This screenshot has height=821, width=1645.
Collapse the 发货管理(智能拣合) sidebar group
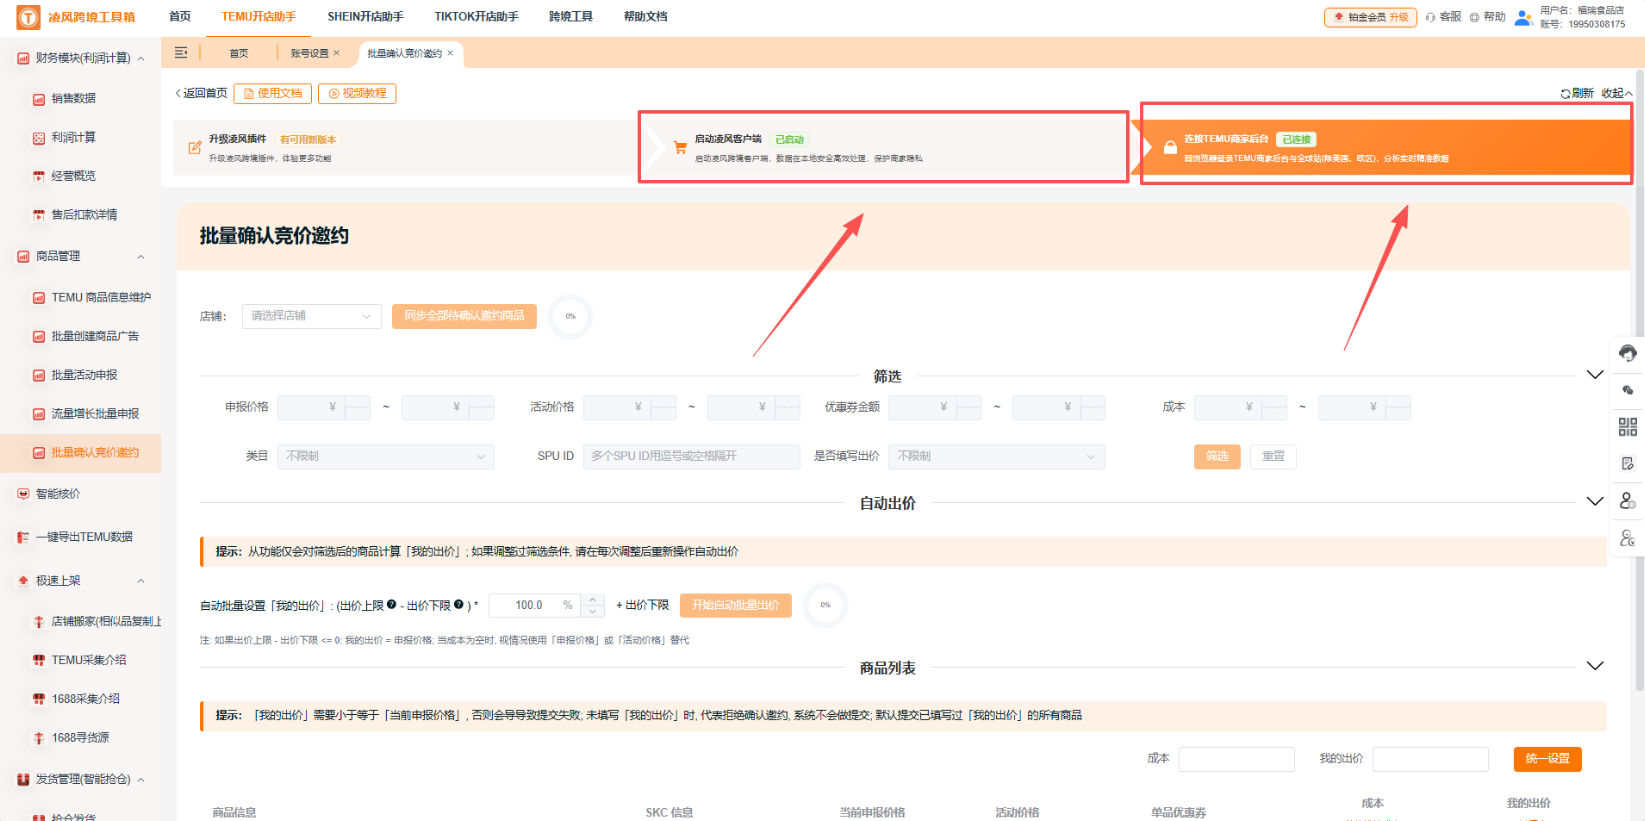tap(141, 780)
